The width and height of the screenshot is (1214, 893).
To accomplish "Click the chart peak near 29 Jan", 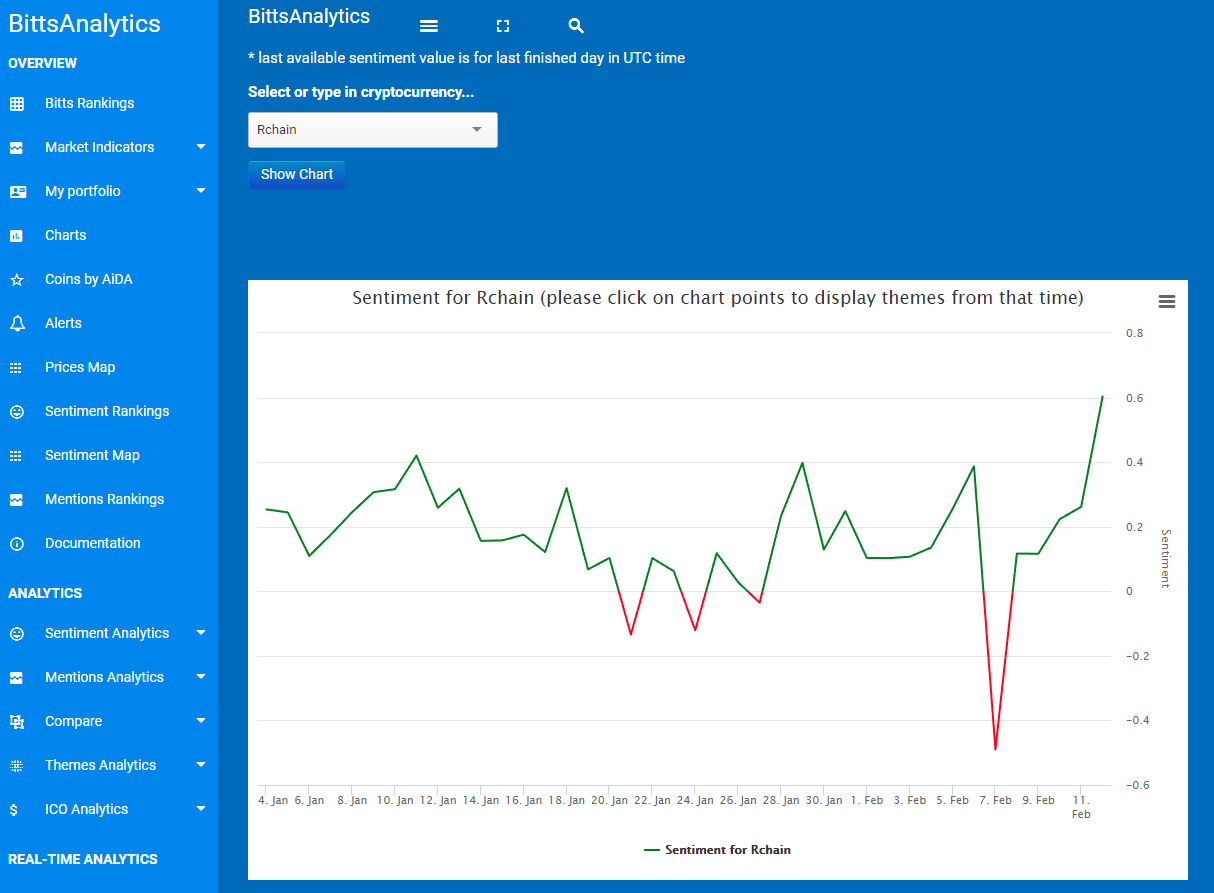I will pos(802,463).
